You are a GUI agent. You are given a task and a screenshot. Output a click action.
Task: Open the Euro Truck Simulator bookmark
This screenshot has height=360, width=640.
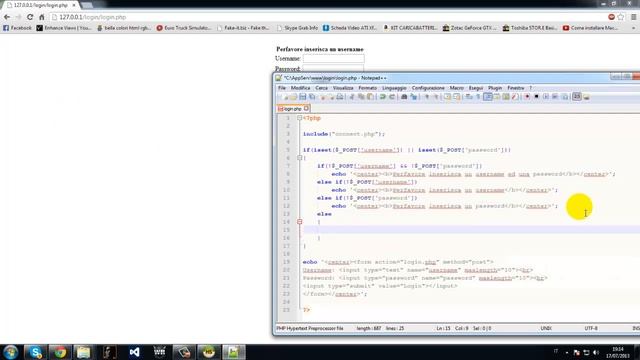(184, 28)
